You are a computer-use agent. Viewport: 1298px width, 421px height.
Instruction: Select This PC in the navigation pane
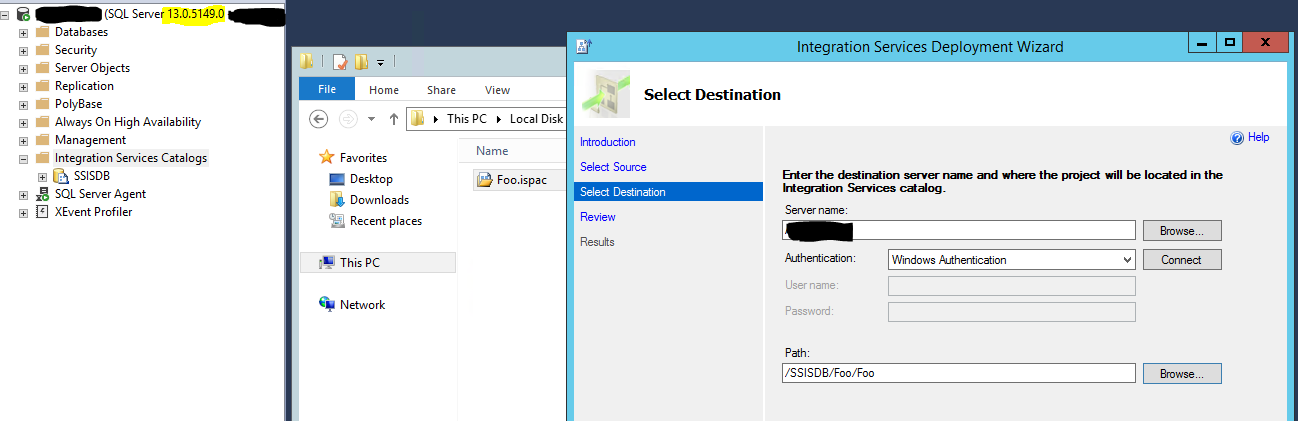377,263
